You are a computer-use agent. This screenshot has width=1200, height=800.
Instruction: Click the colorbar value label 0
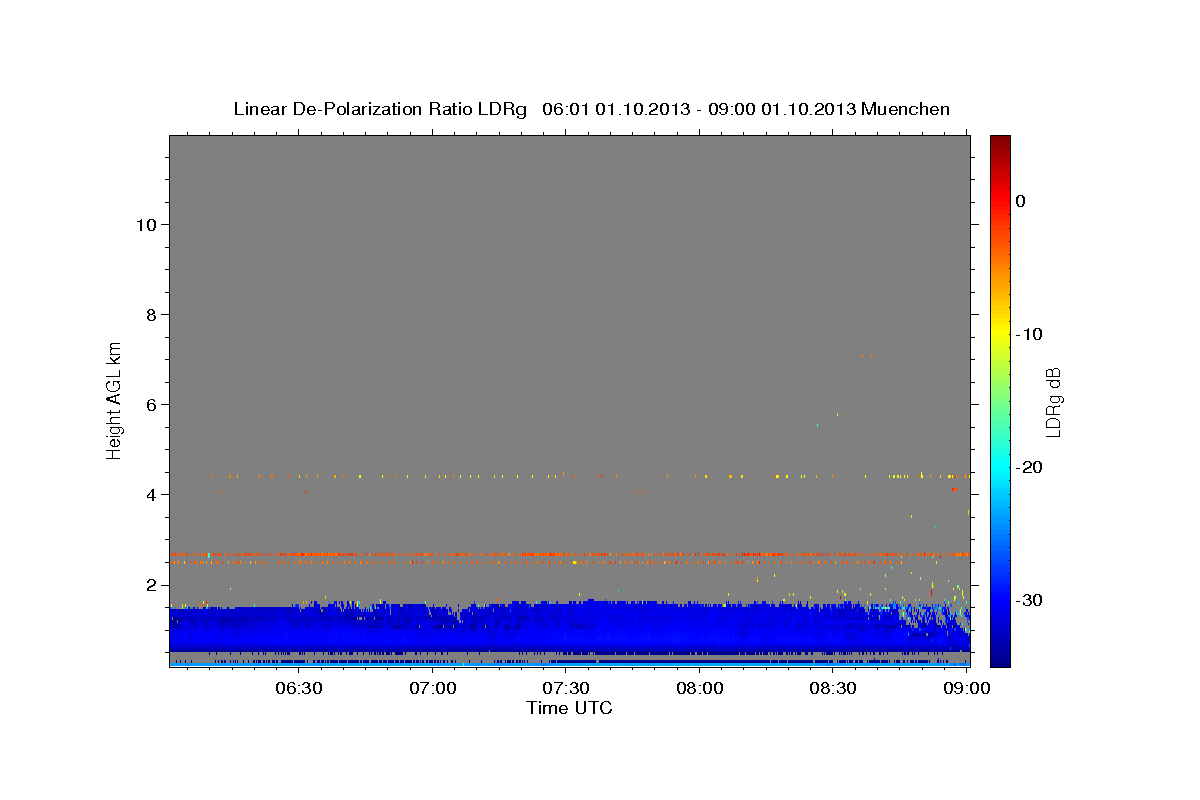point(1021,201)
